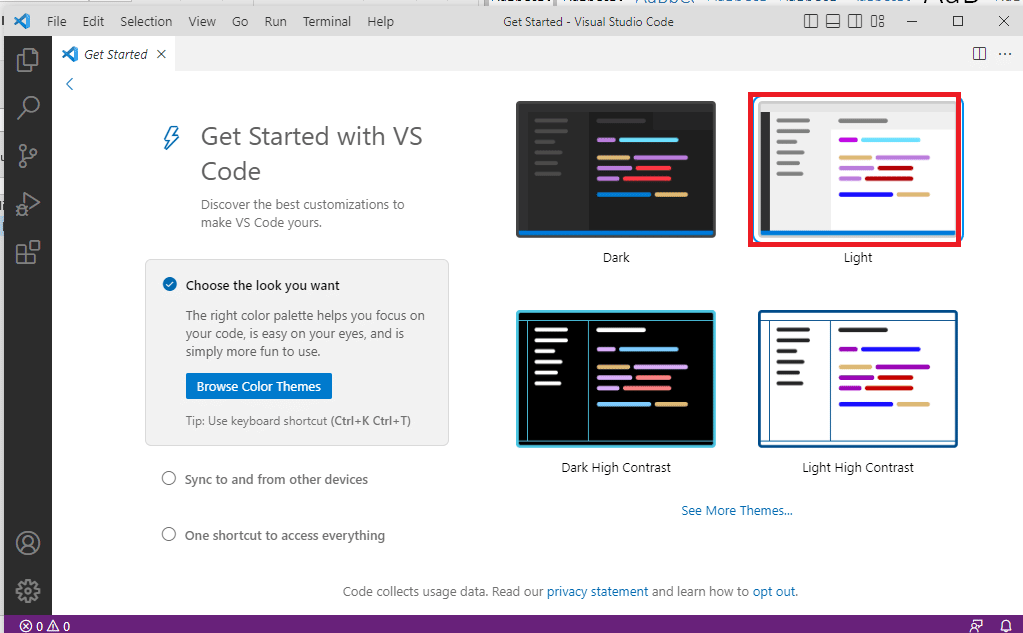Open feedback icon in status bar
Image resolution: width=1023 pixels, height=633 pixels.
[x=976, y=626]
